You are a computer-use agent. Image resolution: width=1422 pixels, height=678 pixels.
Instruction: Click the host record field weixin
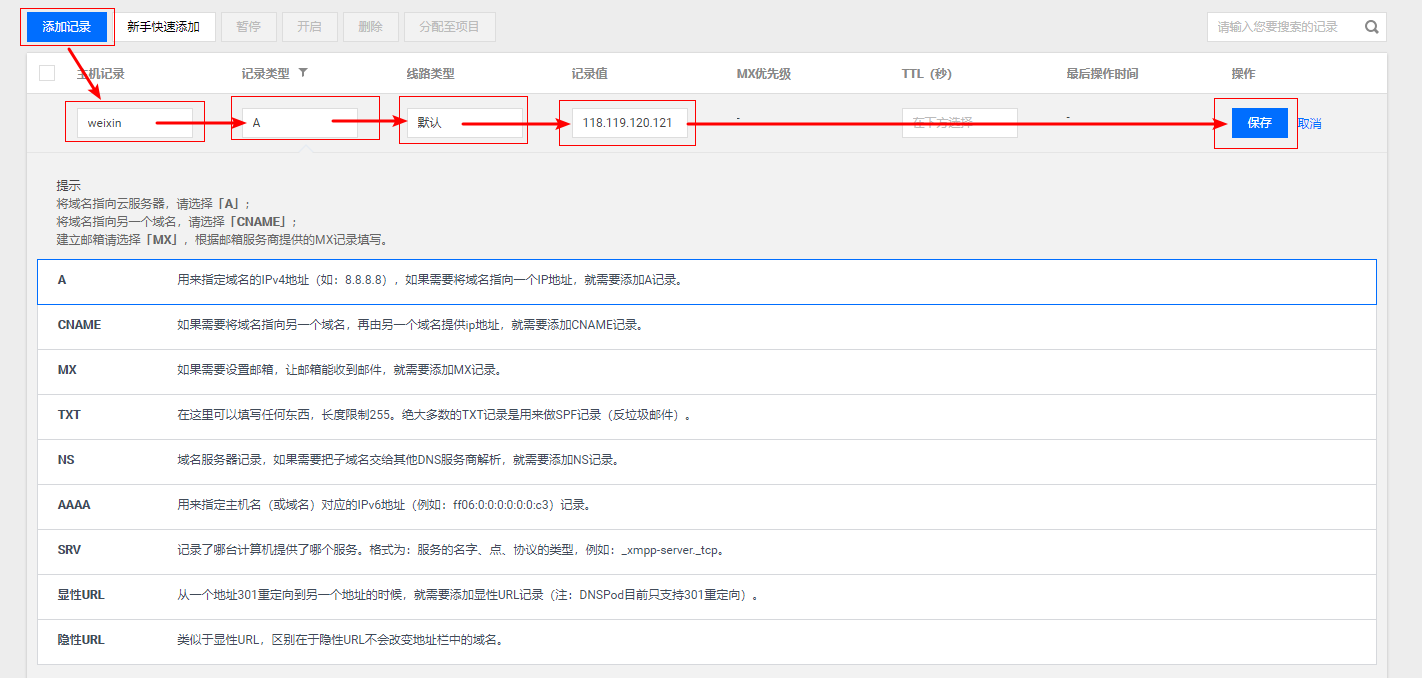tap(134, 123)
